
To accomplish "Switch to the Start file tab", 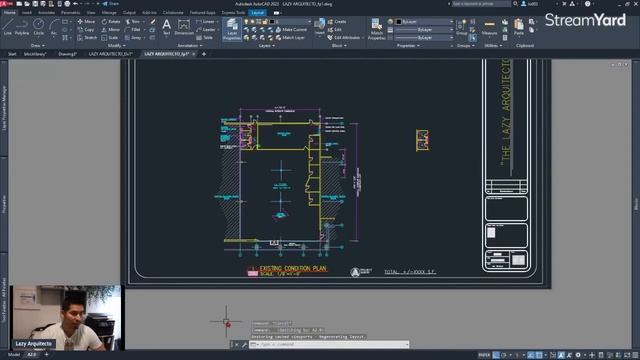I will (x=12, y=54).
